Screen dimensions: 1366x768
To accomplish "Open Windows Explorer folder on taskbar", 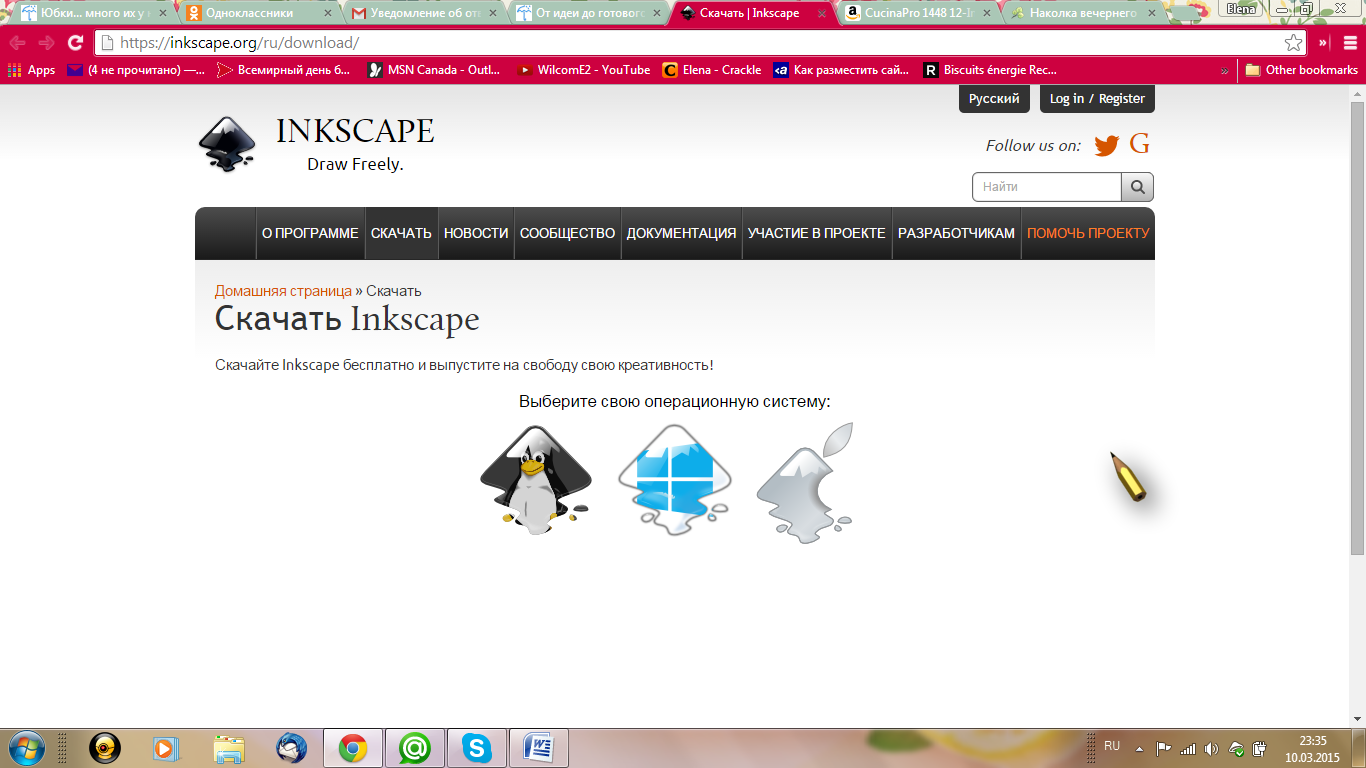I will [x=229, y=748].
